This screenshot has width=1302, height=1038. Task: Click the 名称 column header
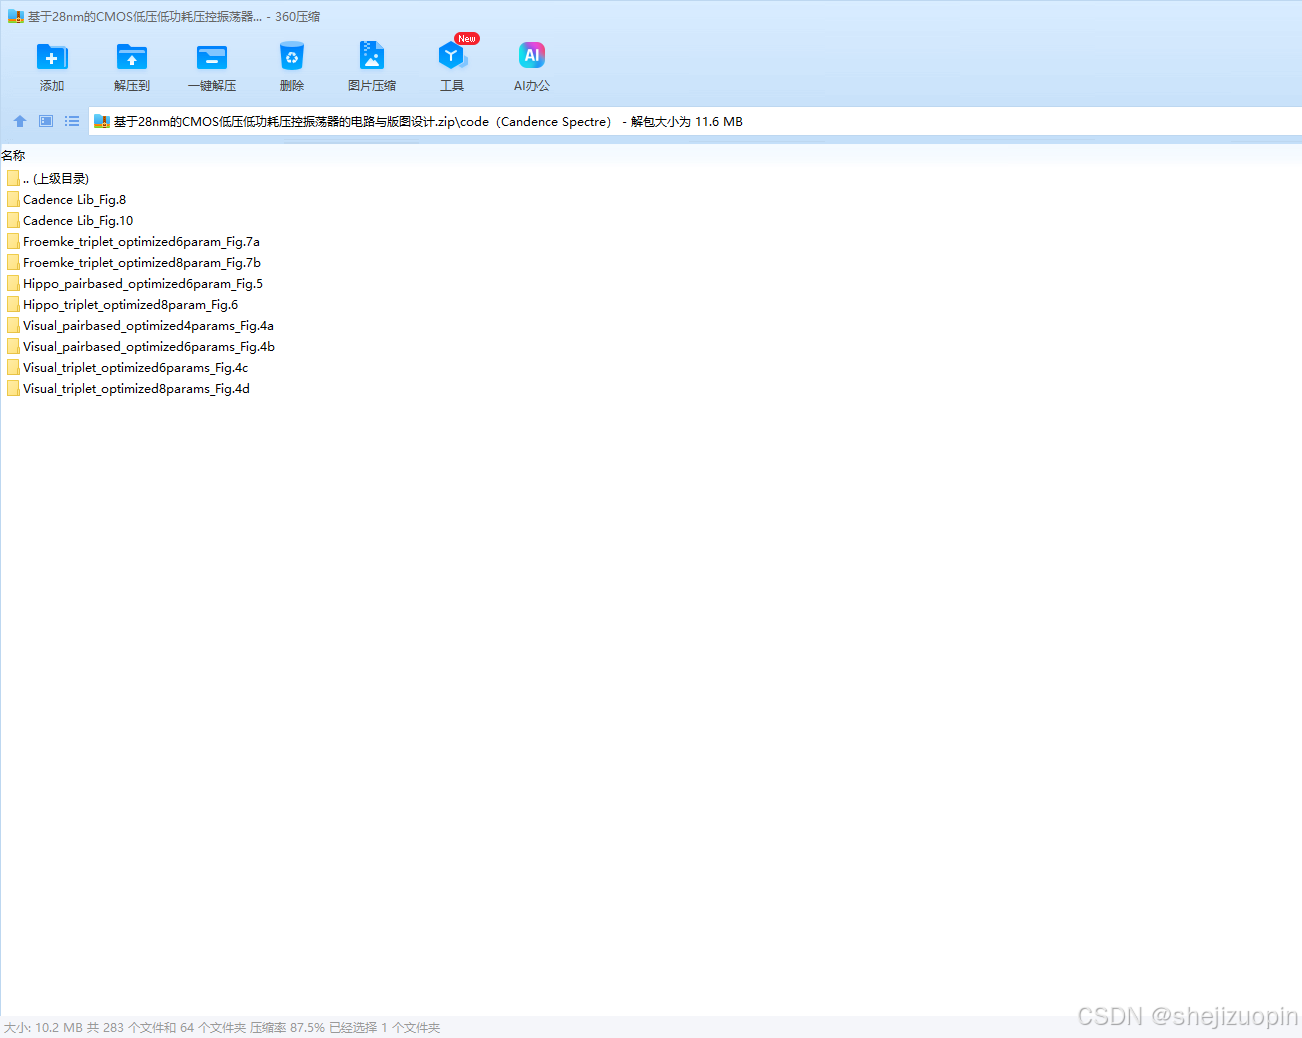coord(13,156)
